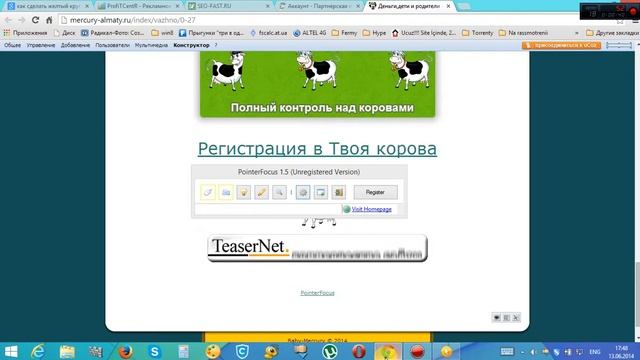Screen dimensions: 640x360
Task: Reload the page with the refresh icon
Action: (36, 20)
